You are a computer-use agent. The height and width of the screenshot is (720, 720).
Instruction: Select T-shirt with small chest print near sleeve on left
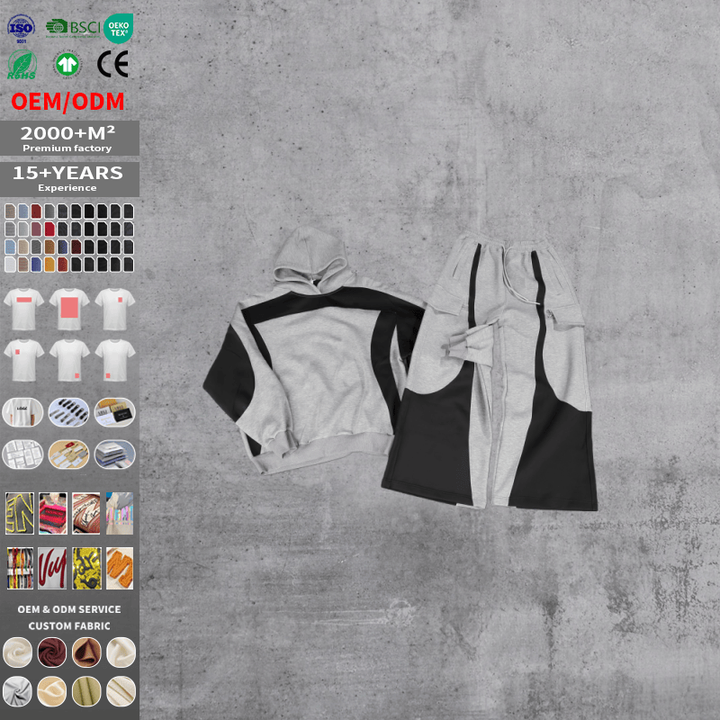24,360
